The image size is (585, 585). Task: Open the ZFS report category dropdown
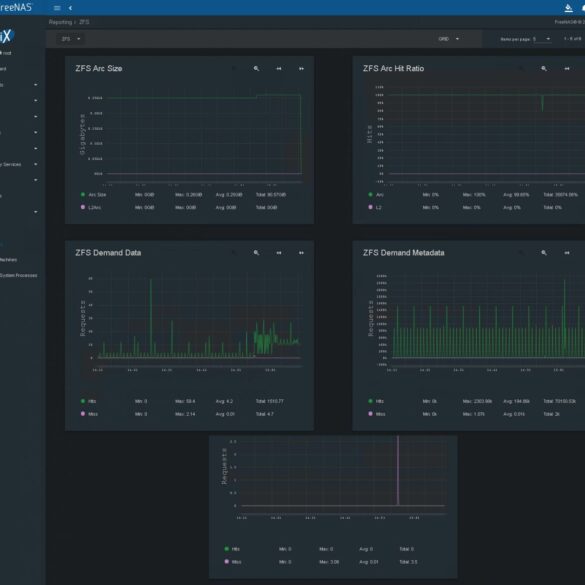click(x=71, y=39)
